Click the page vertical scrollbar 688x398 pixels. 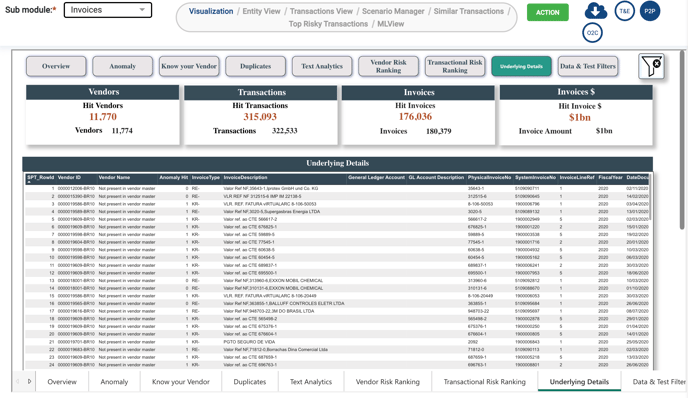[x=682, y=140]
